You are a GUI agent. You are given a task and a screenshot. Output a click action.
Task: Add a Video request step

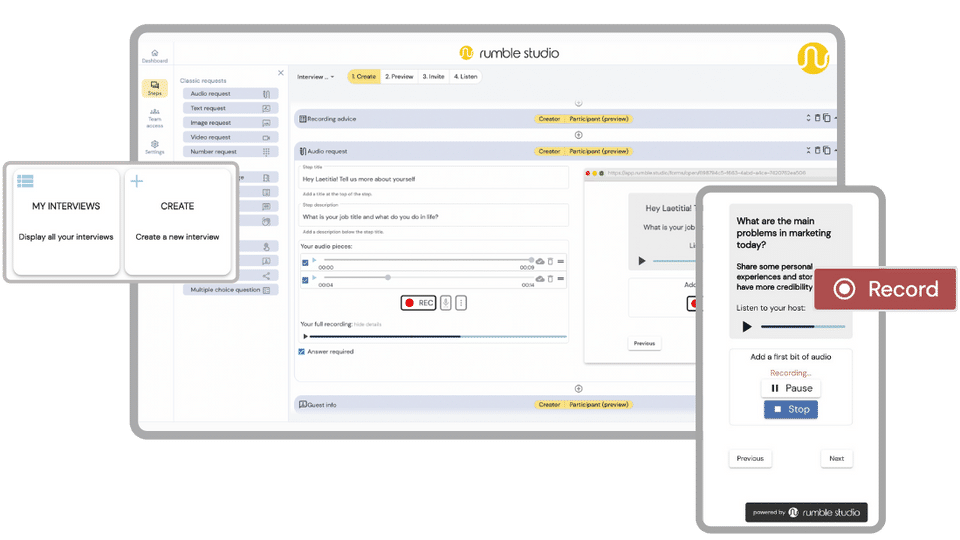[x=230, y=138]
